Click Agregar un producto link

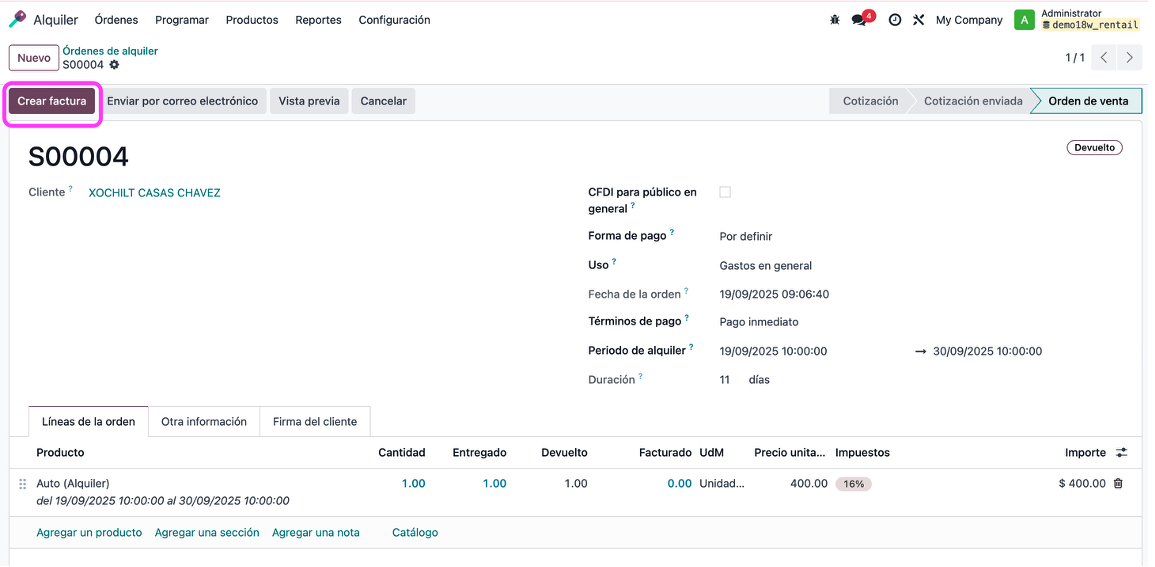pyautogui.click(x=89, y=532)
